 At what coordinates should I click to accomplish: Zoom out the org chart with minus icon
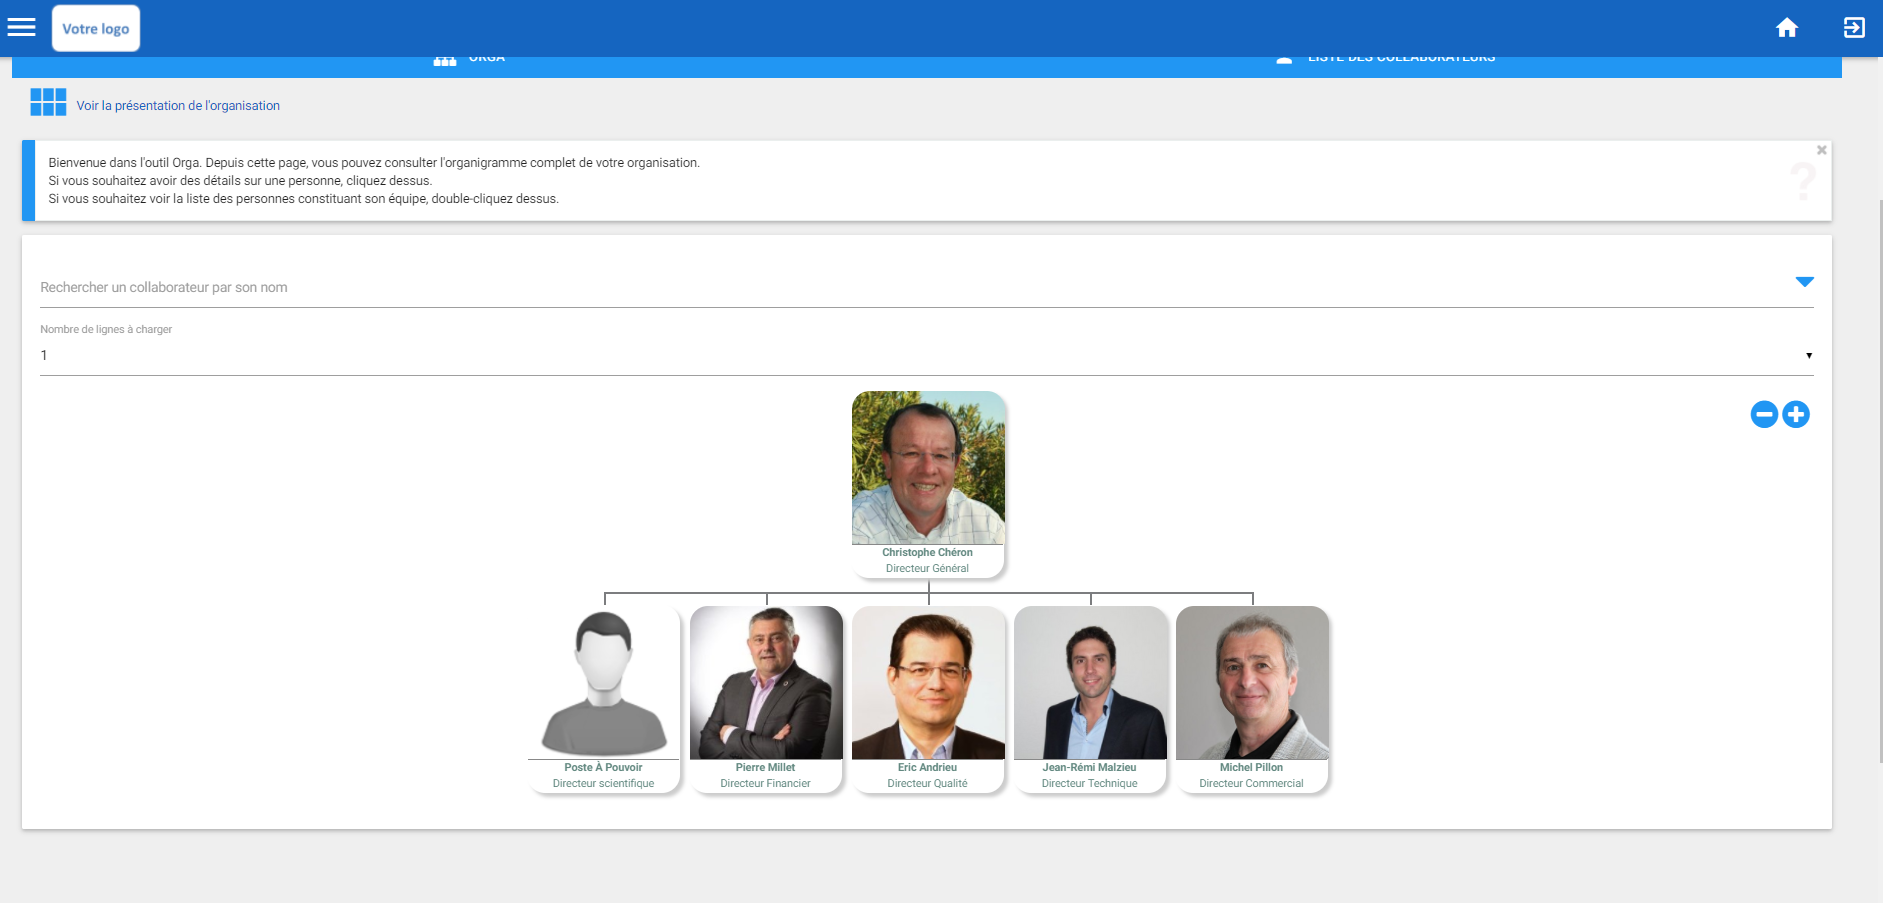pos(1764,414)
